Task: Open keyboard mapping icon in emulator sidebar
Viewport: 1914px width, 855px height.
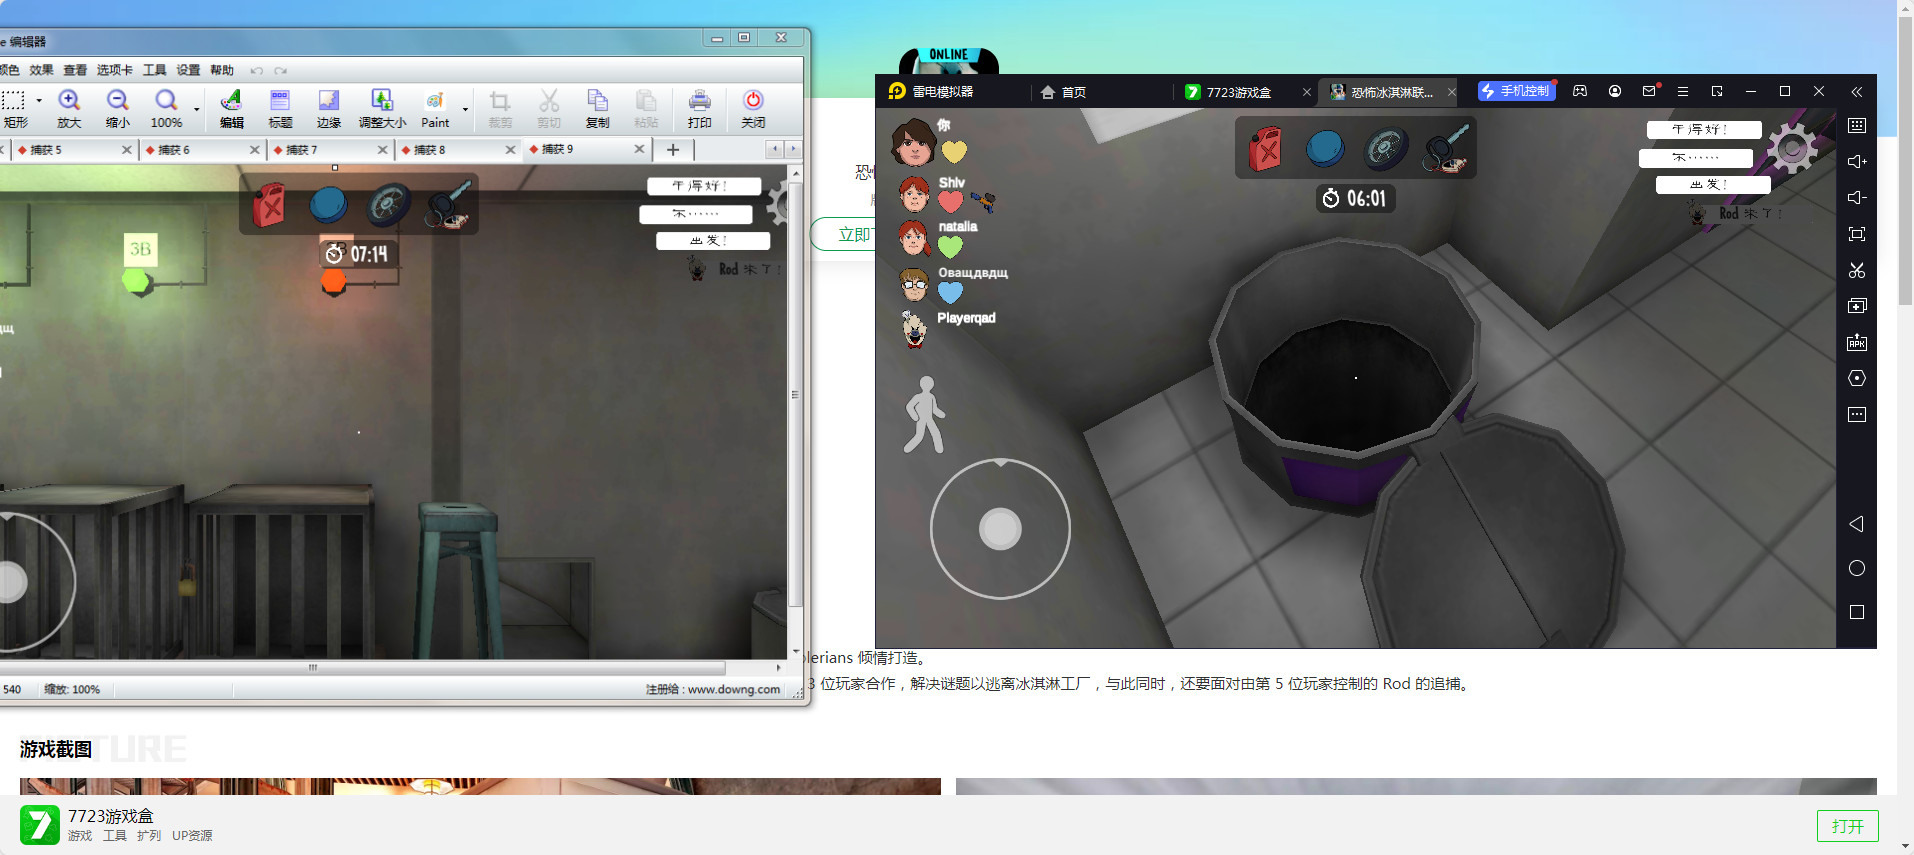Action: click(1857, 125)
